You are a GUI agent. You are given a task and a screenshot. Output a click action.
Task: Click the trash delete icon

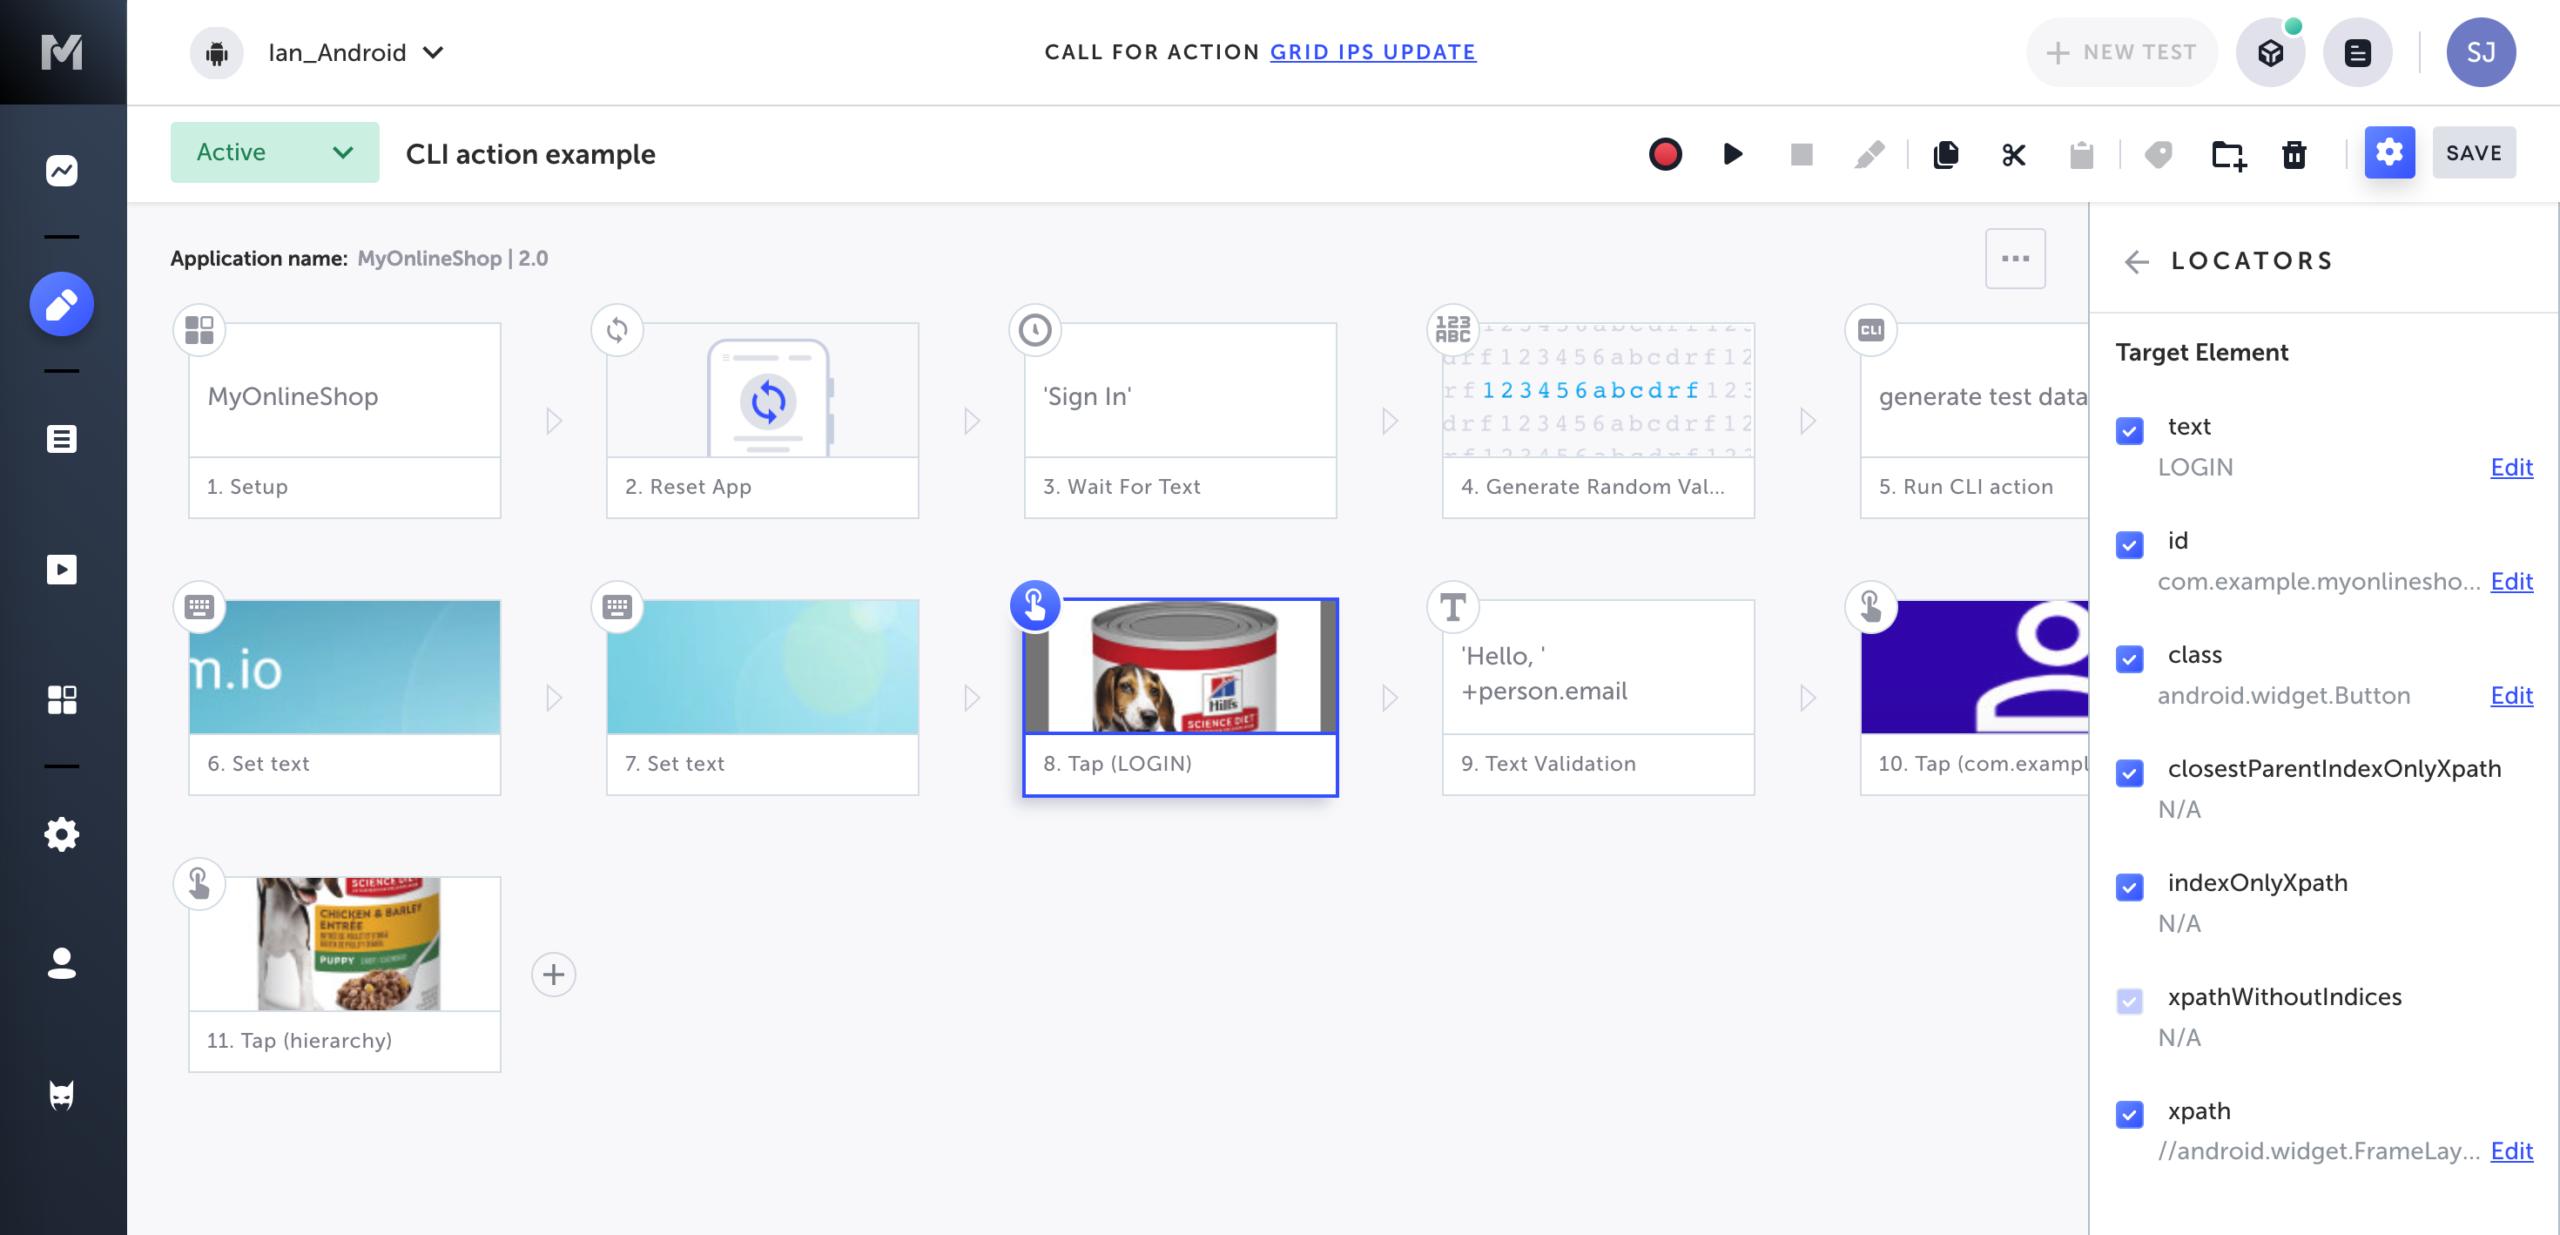[2294, 154]
